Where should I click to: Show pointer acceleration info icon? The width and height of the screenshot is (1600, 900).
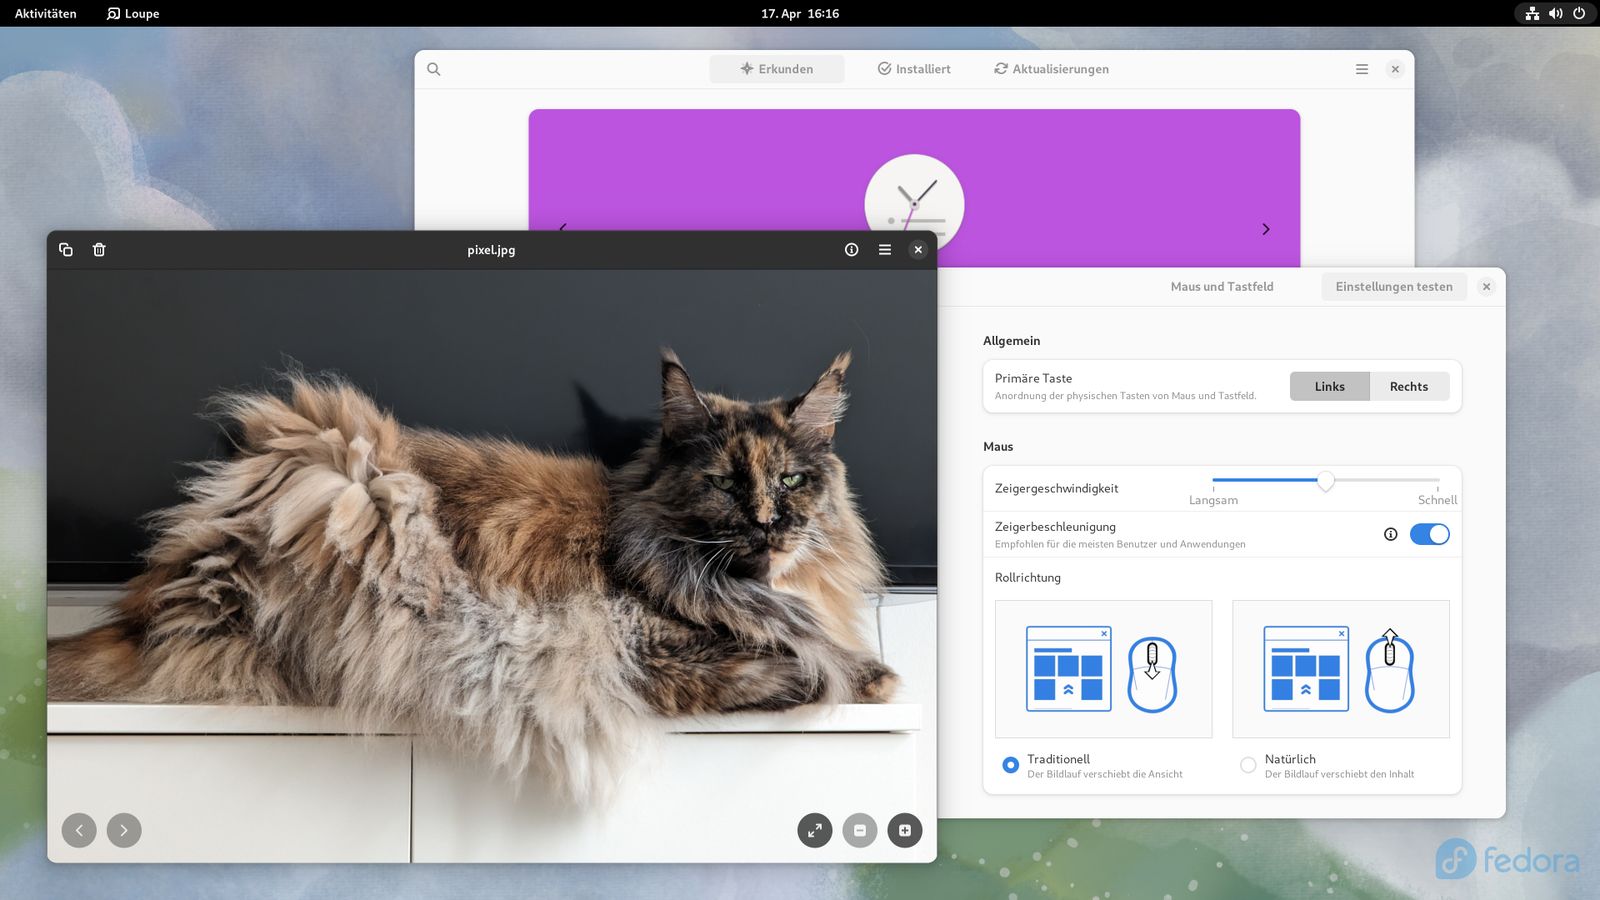click(x=1390, y=534)
